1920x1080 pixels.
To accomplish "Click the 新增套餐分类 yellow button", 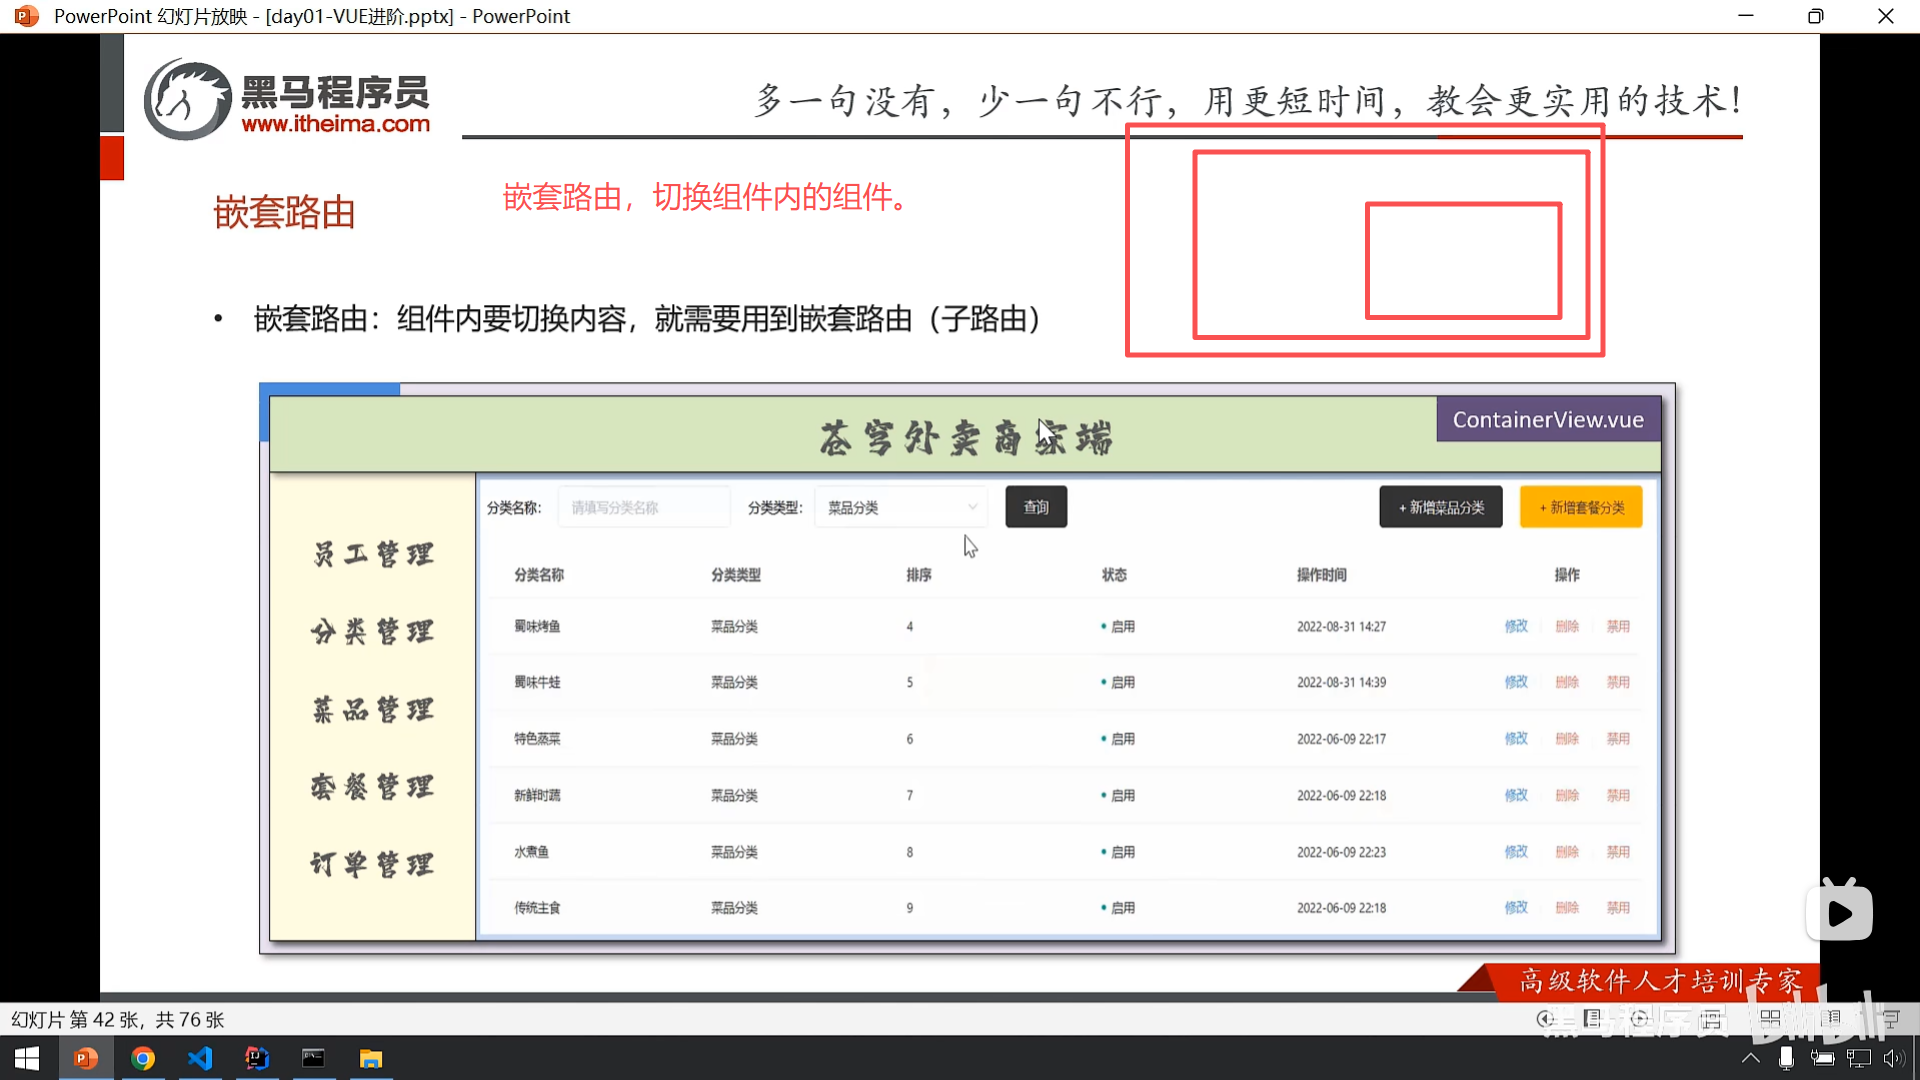I will click(x=1581, y=508).
